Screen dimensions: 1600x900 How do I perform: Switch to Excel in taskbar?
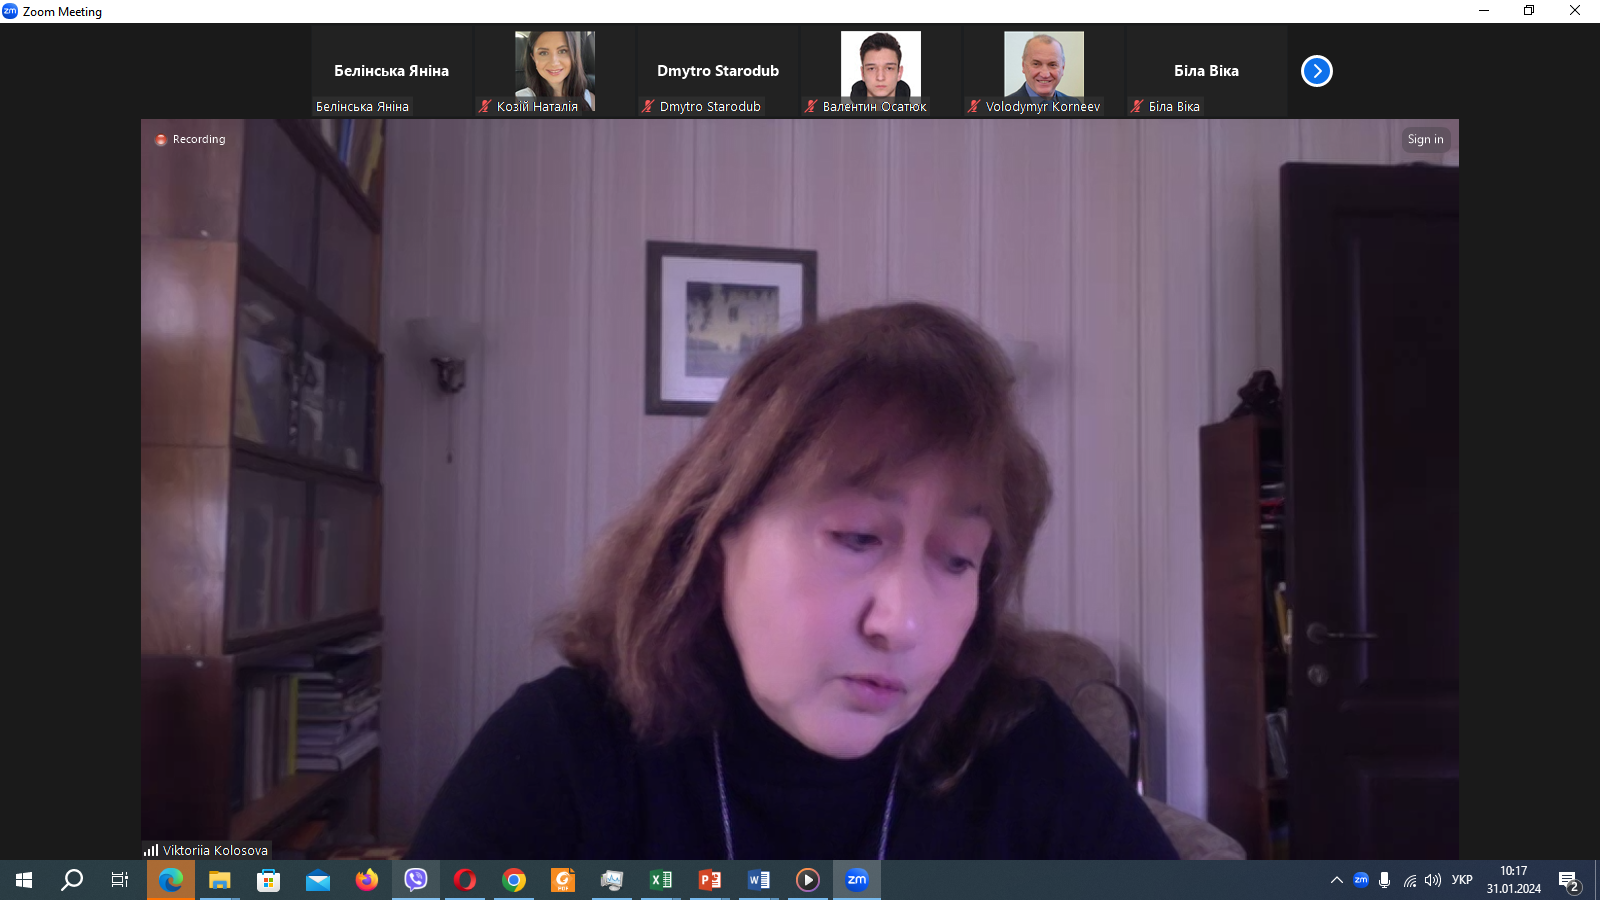click(x=661, y=880)
